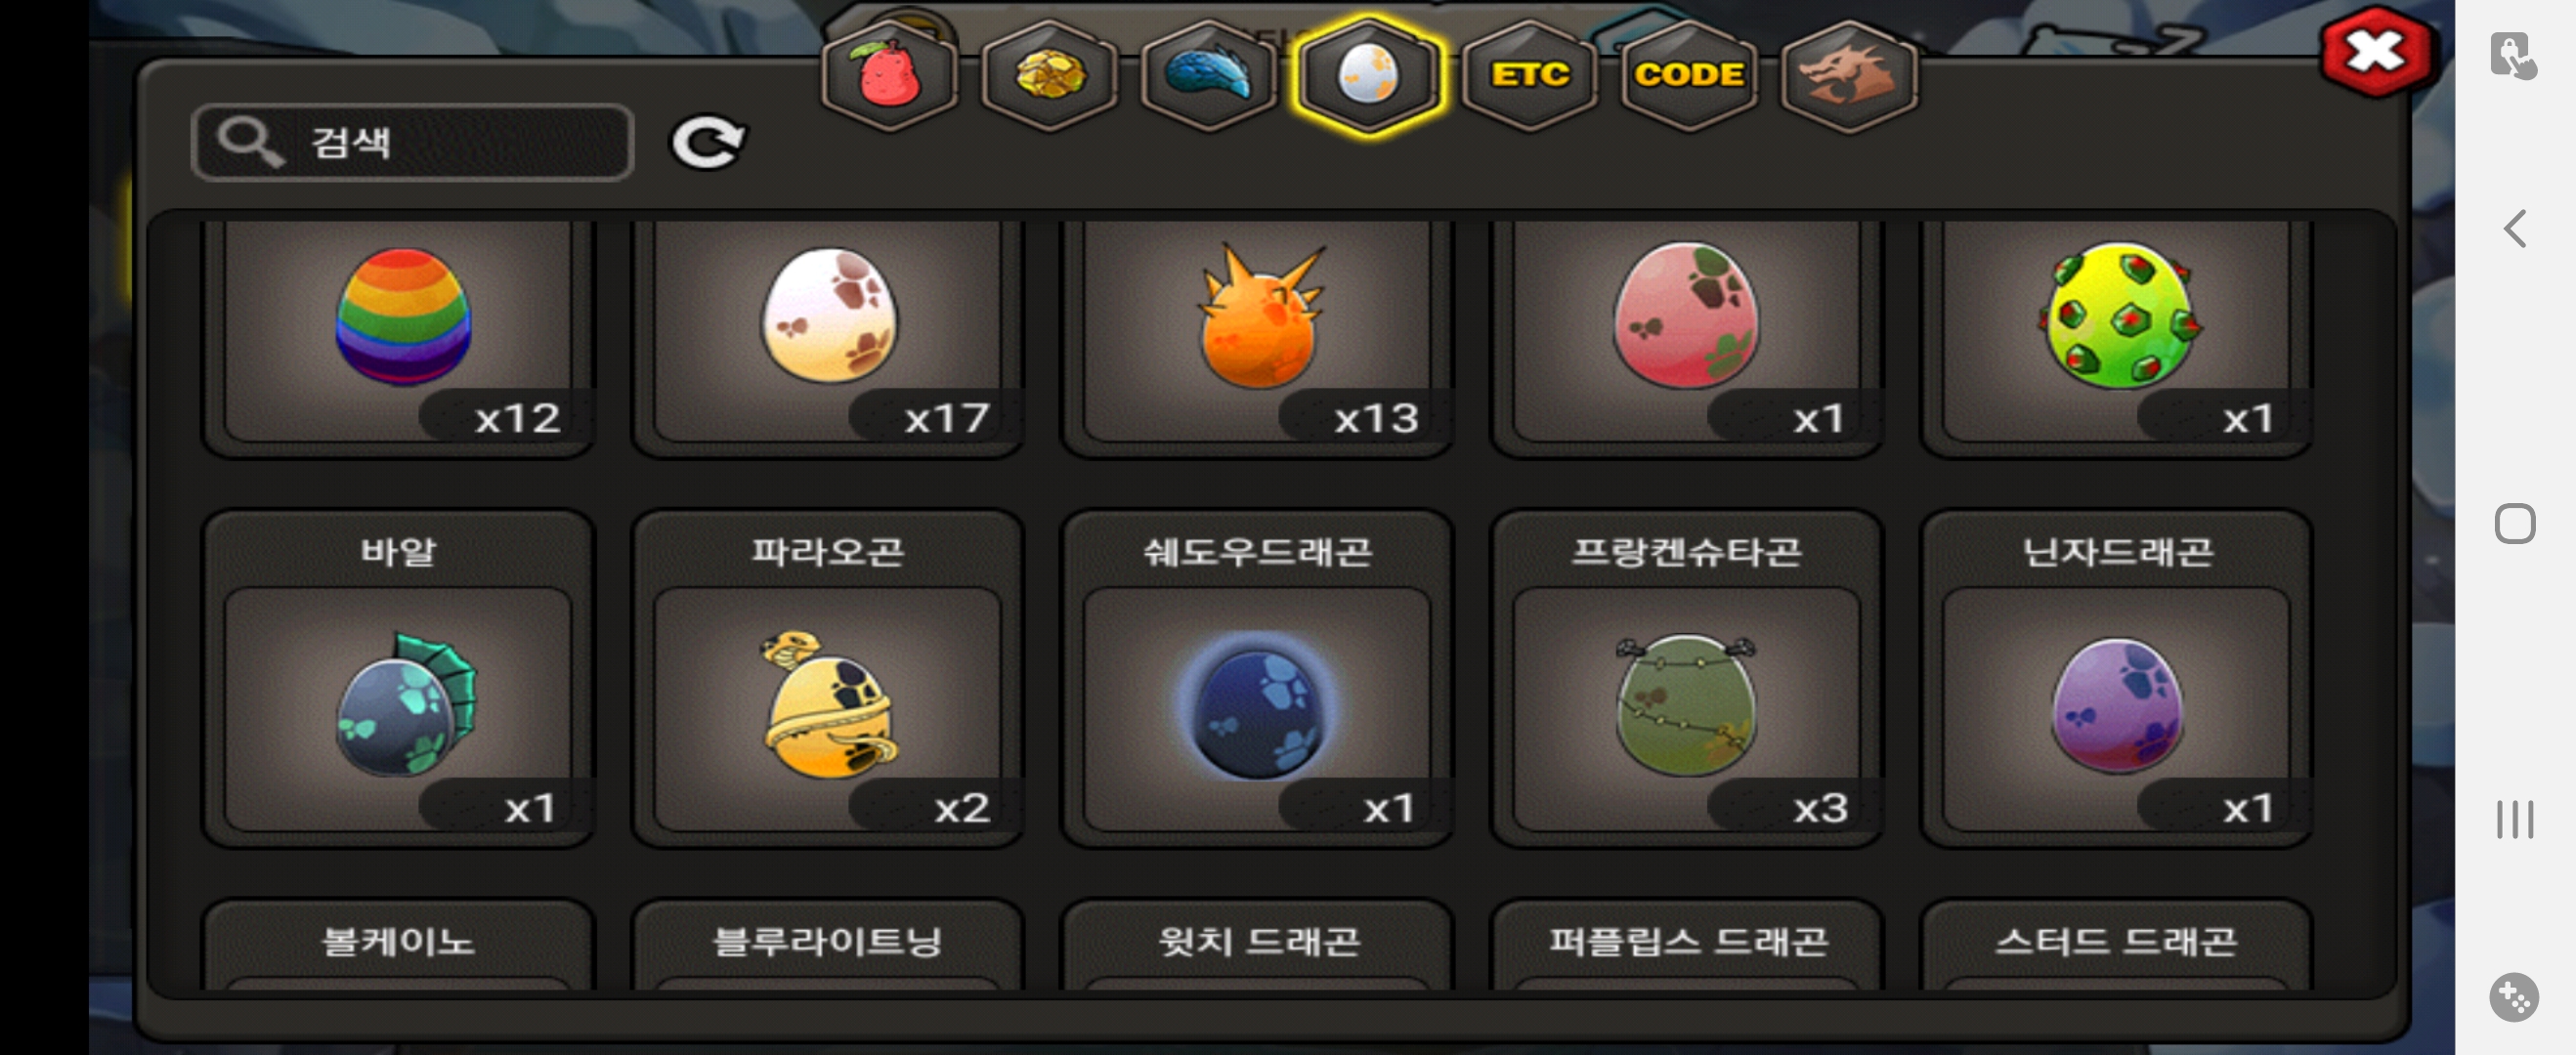Select the dragon head tab icon
Screen dimensions: 2576x1055
pyautogui.click(x=1848, y=76)
